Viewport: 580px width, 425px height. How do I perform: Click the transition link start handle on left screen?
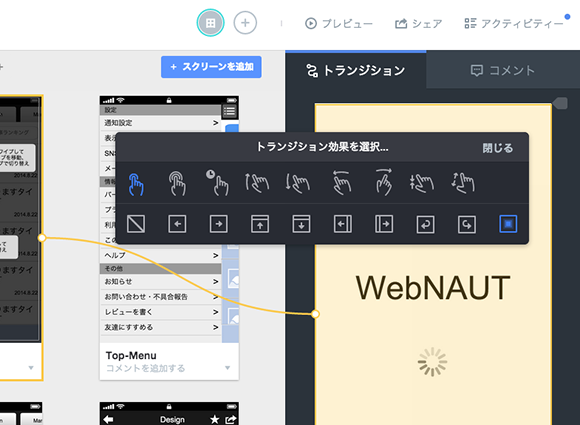[42, 238]
